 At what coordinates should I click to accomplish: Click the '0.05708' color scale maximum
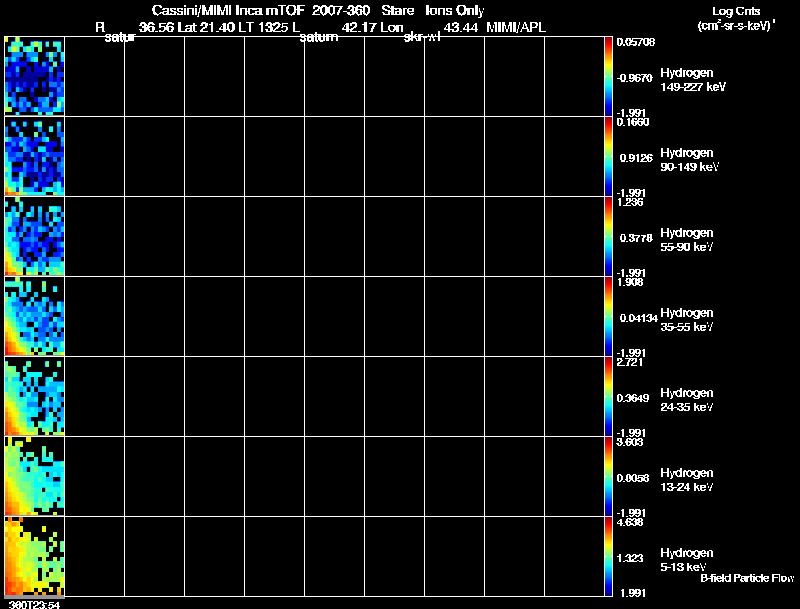click(x=635, y=42)
